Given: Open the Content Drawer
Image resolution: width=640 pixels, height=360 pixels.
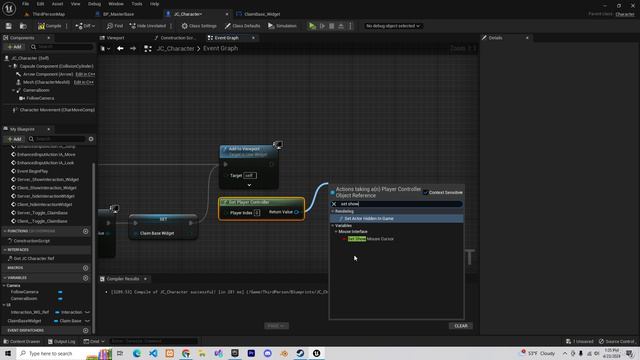Looking at the screenshot, I should tap(22, 342).
